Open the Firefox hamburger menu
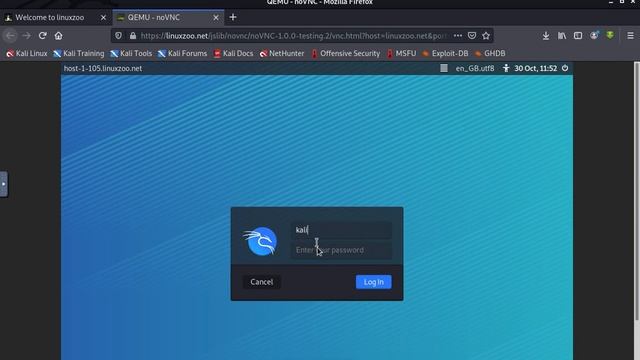Viewport: 640px width, 360px height. click(x=630, y=36)
